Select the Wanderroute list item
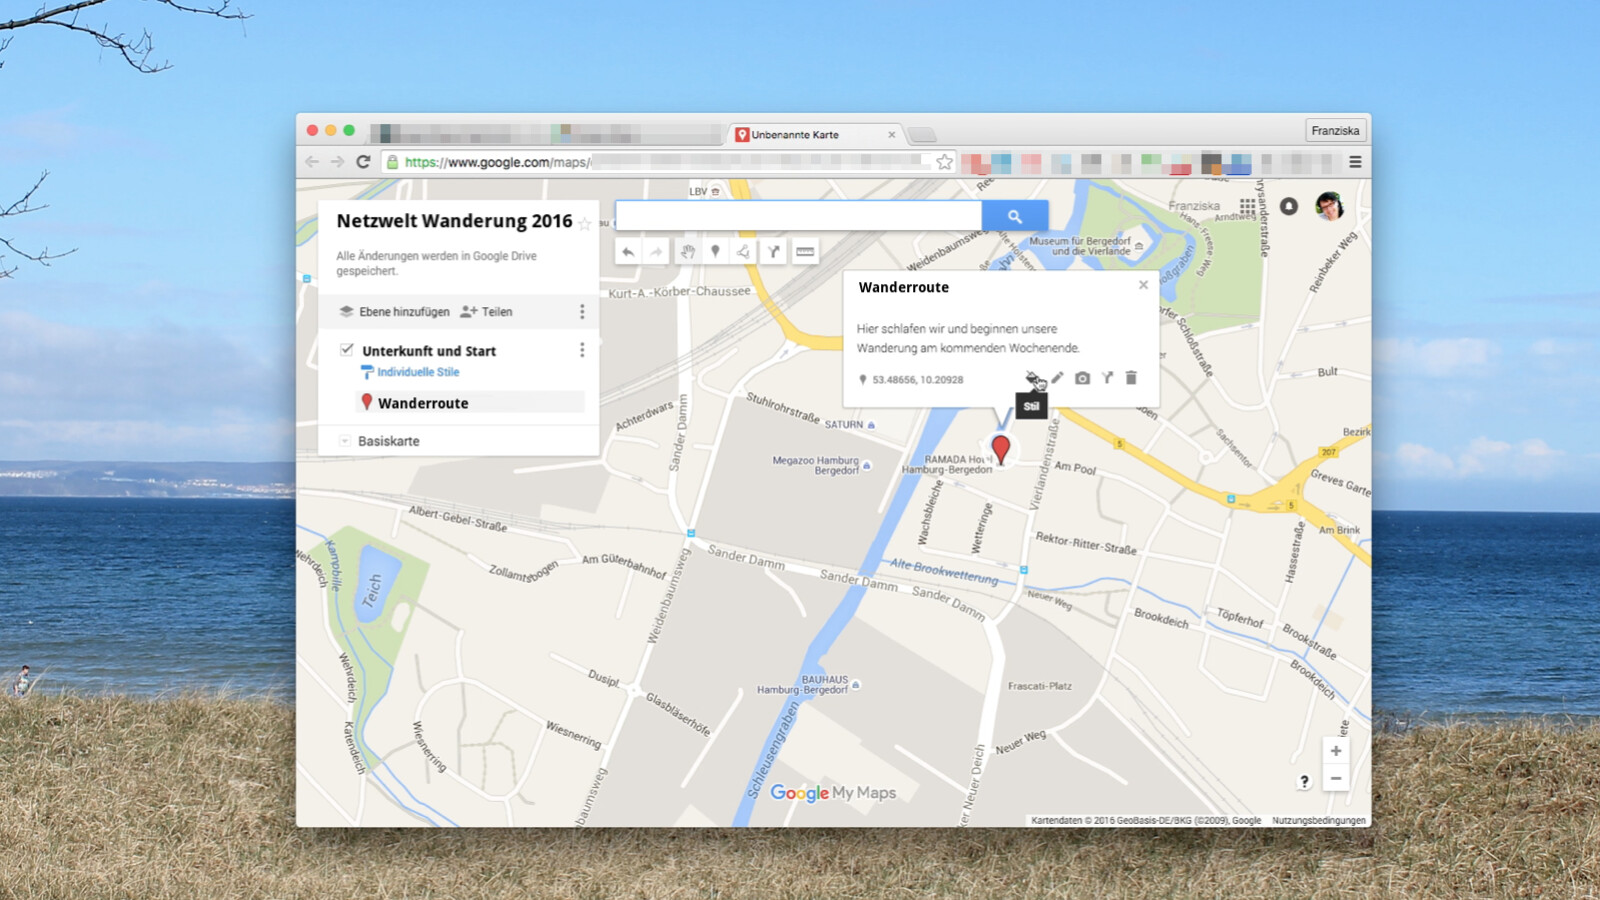This screenshot has height=900, width=1600. [469, 402]
